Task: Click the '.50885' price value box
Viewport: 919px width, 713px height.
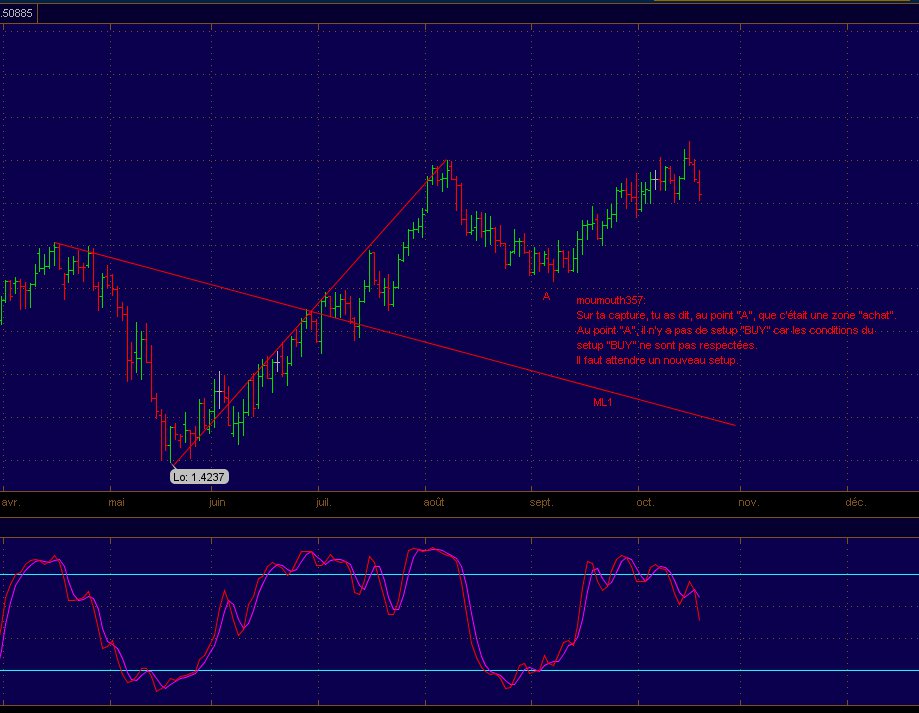Action: click(18, 13)
